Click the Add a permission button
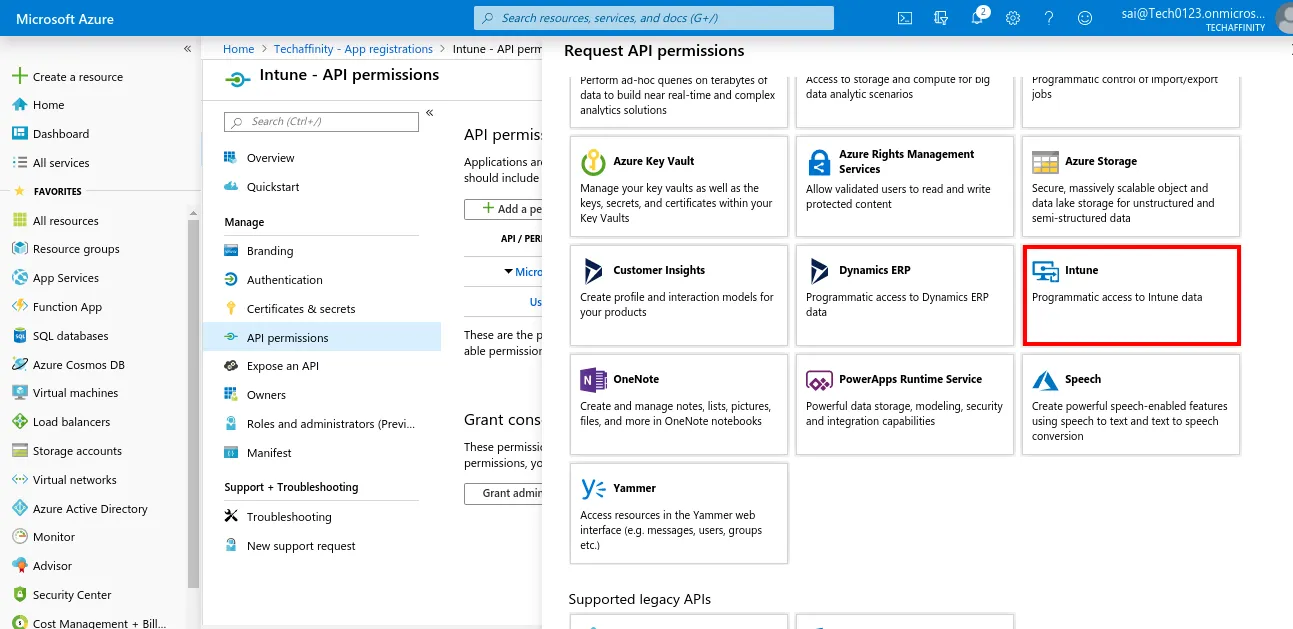This screenshot has height=629, width=1293. pyautogui.click(x=503, y=209)
